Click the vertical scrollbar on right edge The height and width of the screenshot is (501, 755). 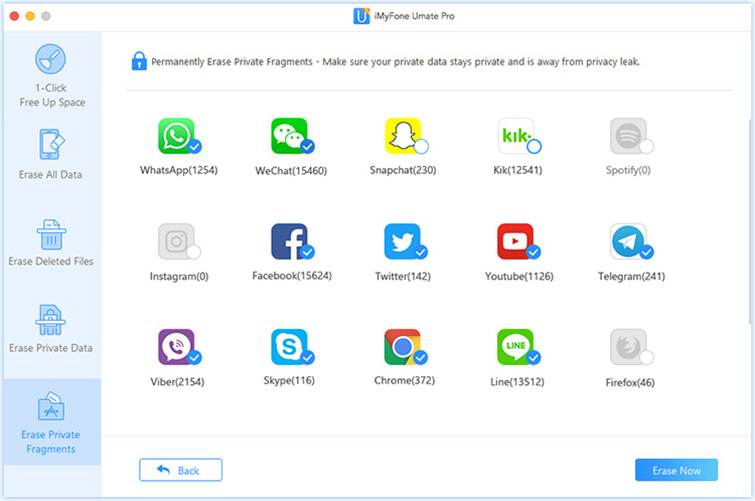point(751,222)
